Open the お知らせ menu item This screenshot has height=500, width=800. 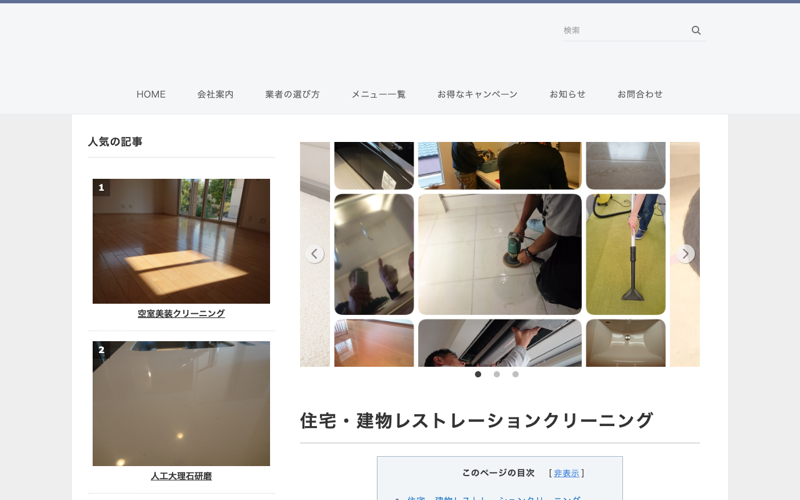pyautogui.click(x=567, y=94)
